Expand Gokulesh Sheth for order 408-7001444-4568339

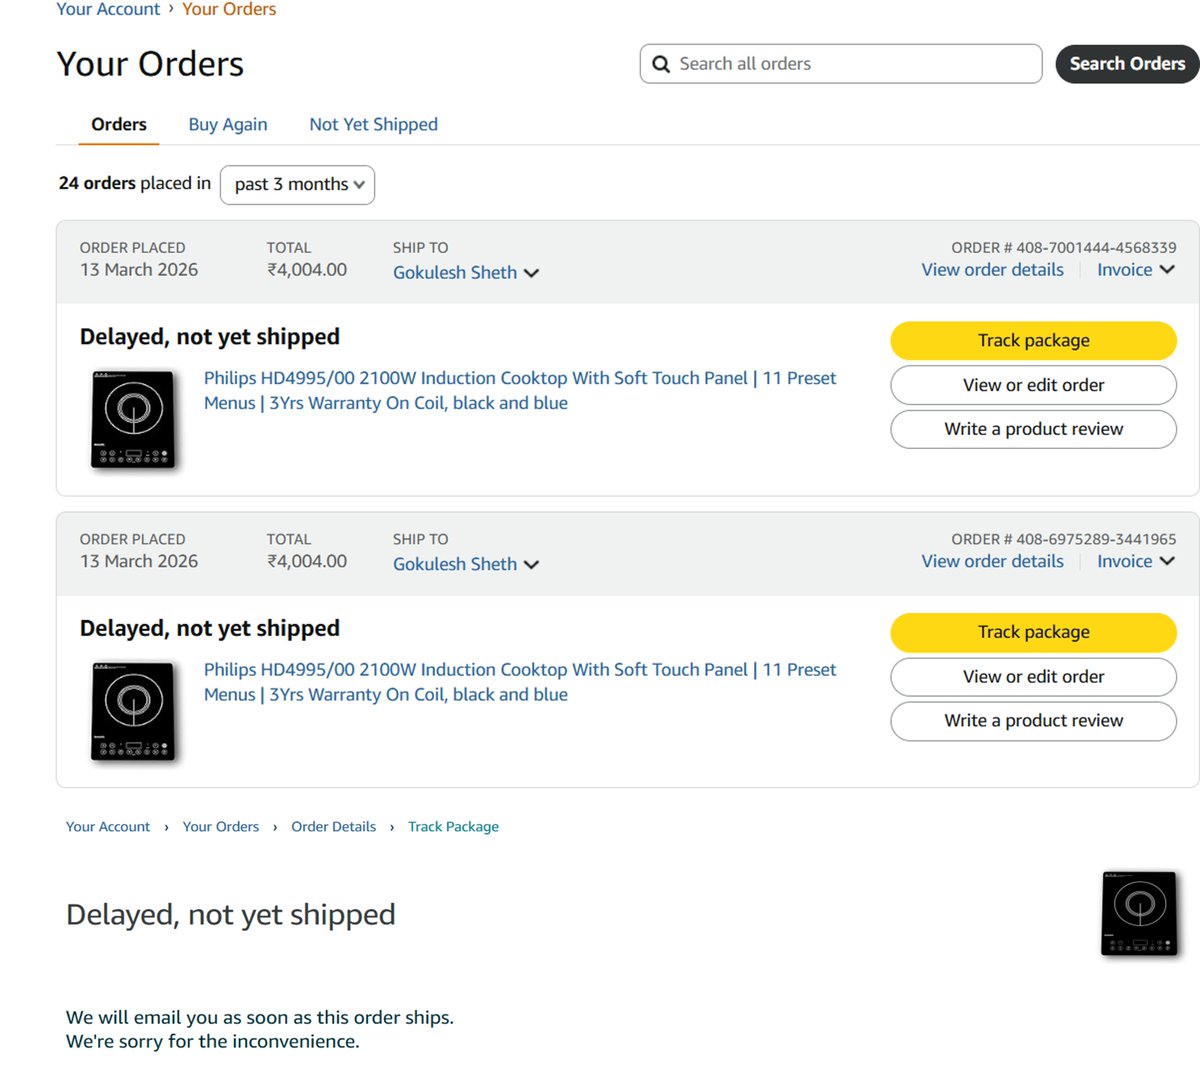(466, 272)
